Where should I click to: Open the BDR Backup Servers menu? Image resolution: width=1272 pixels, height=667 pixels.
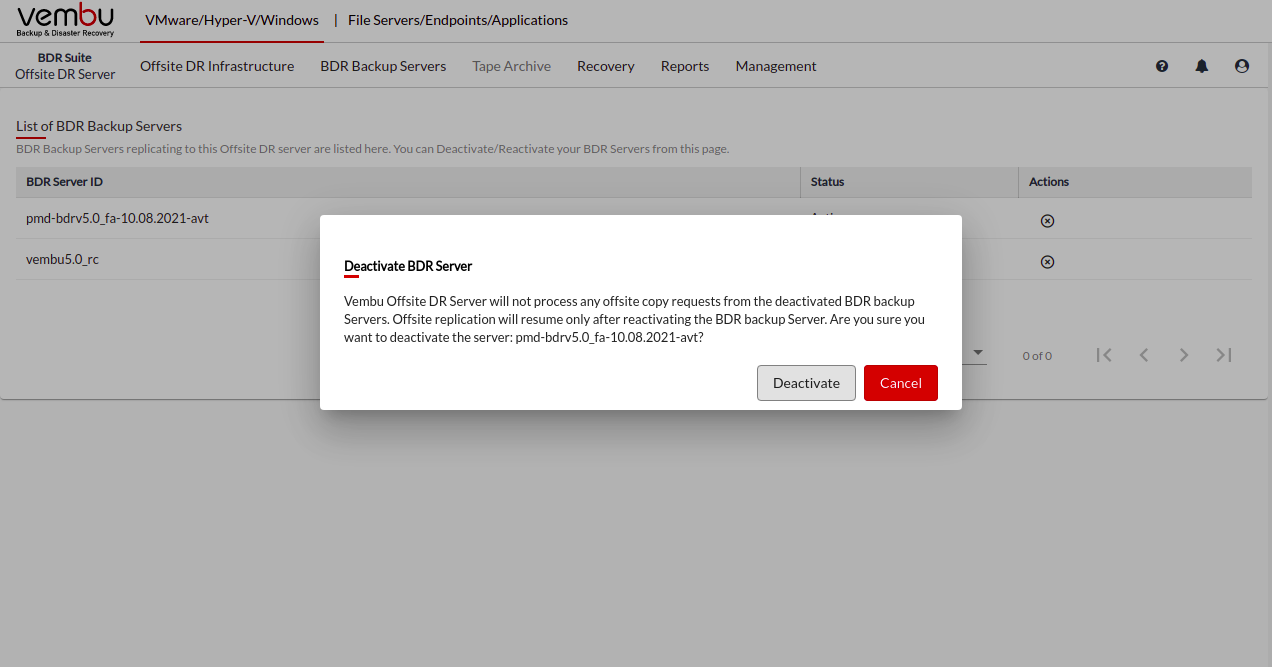383,66
